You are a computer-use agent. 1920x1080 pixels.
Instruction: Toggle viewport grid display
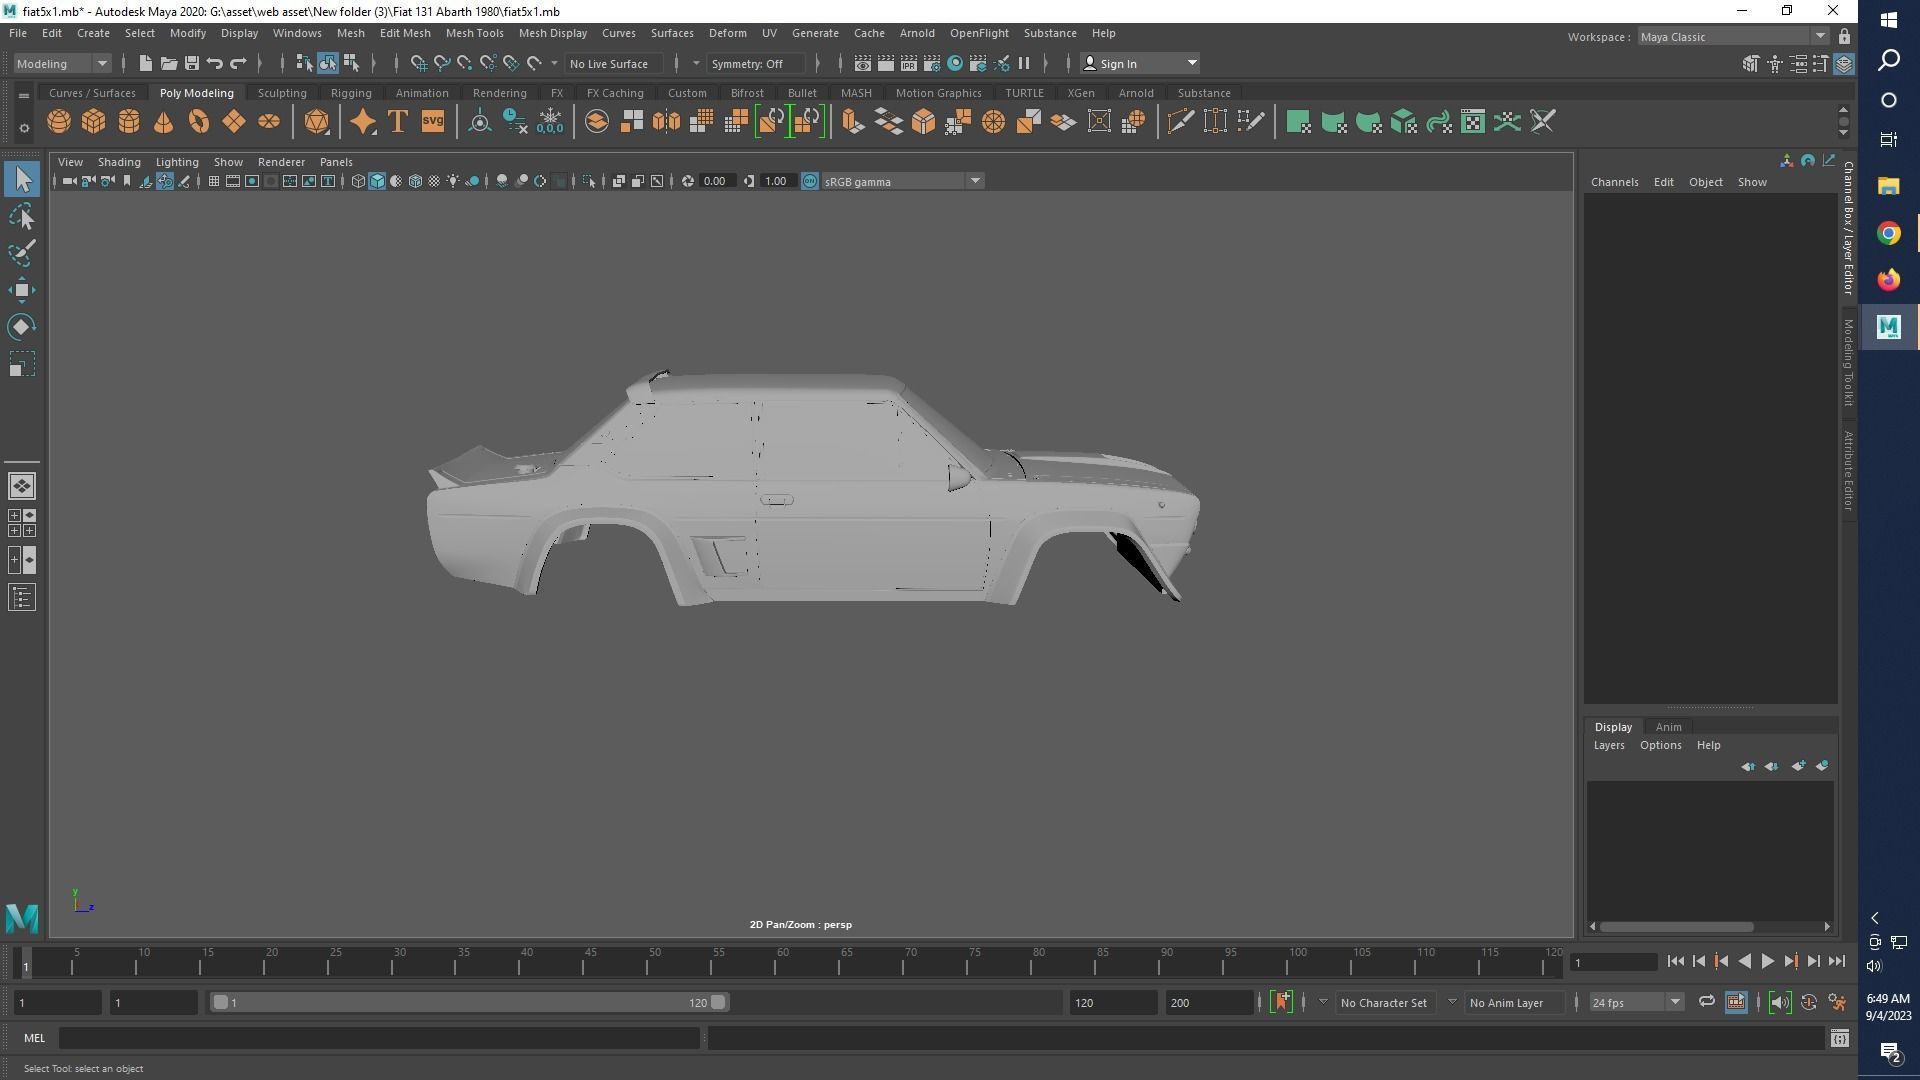(x=213, y=181)
